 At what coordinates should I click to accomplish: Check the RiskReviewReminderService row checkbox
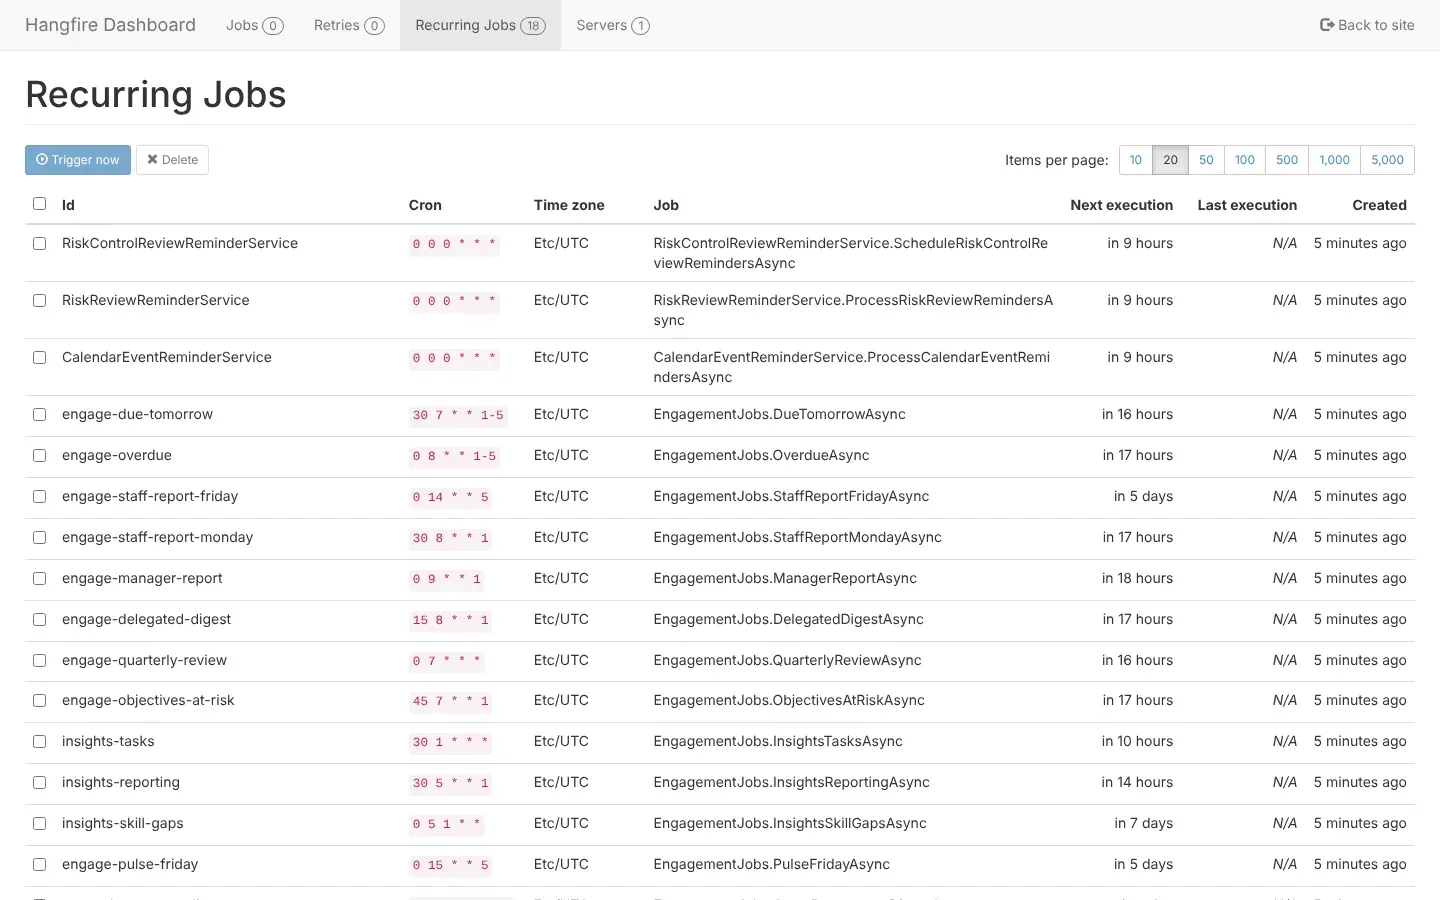[x=40, y=300]
